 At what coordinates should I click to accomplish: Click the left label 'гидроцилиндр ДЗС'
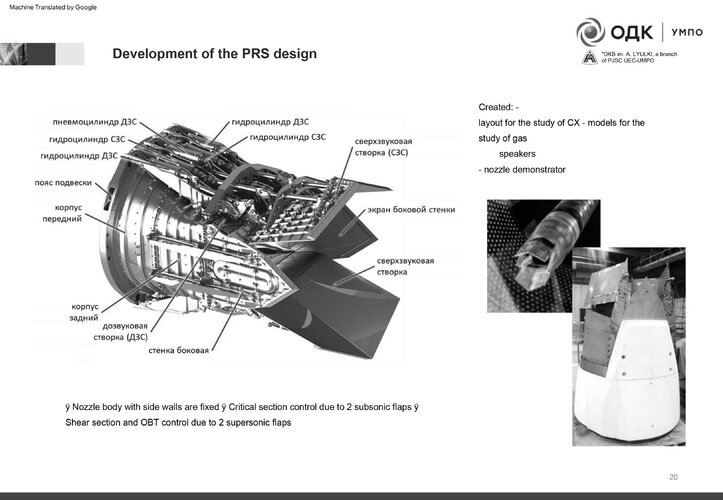coord(79,156)
